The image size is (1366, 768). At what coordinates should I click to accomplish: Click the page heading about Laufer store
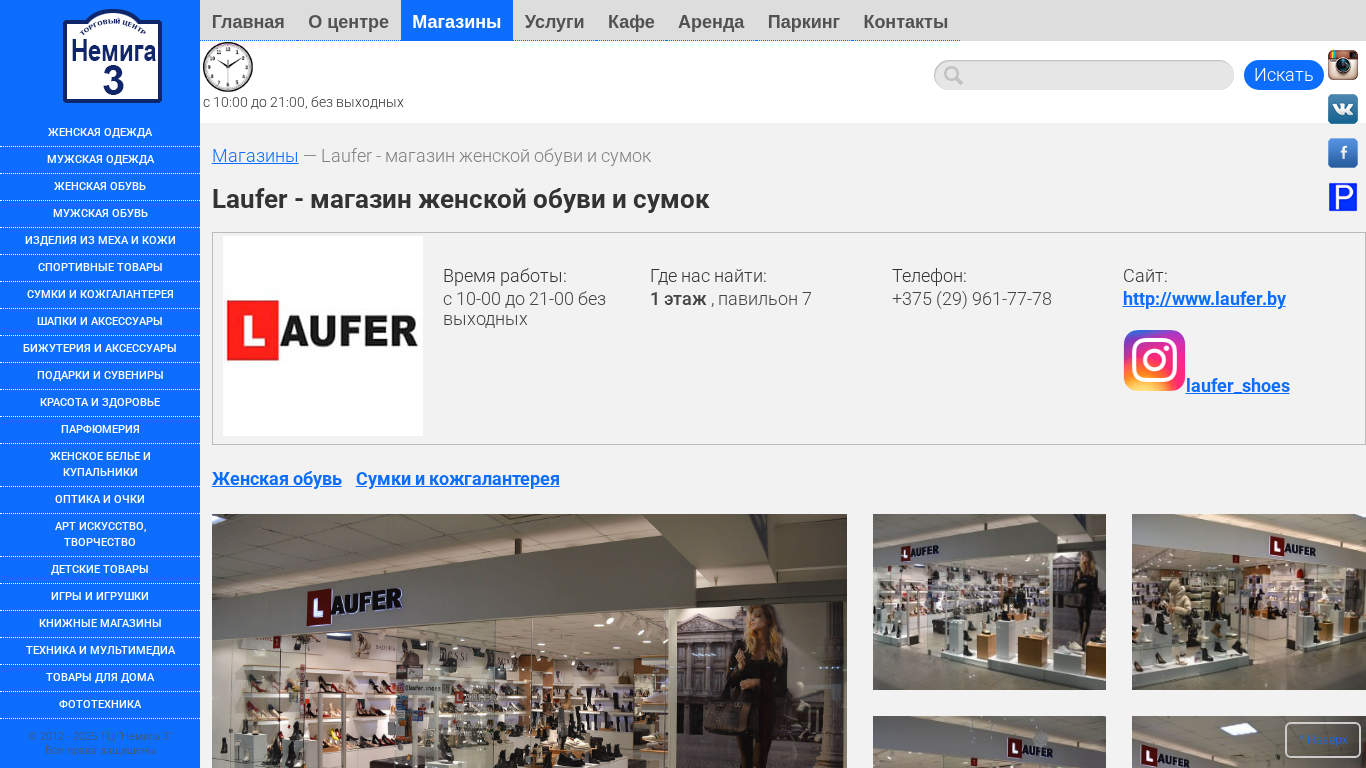tap(461, 199)
